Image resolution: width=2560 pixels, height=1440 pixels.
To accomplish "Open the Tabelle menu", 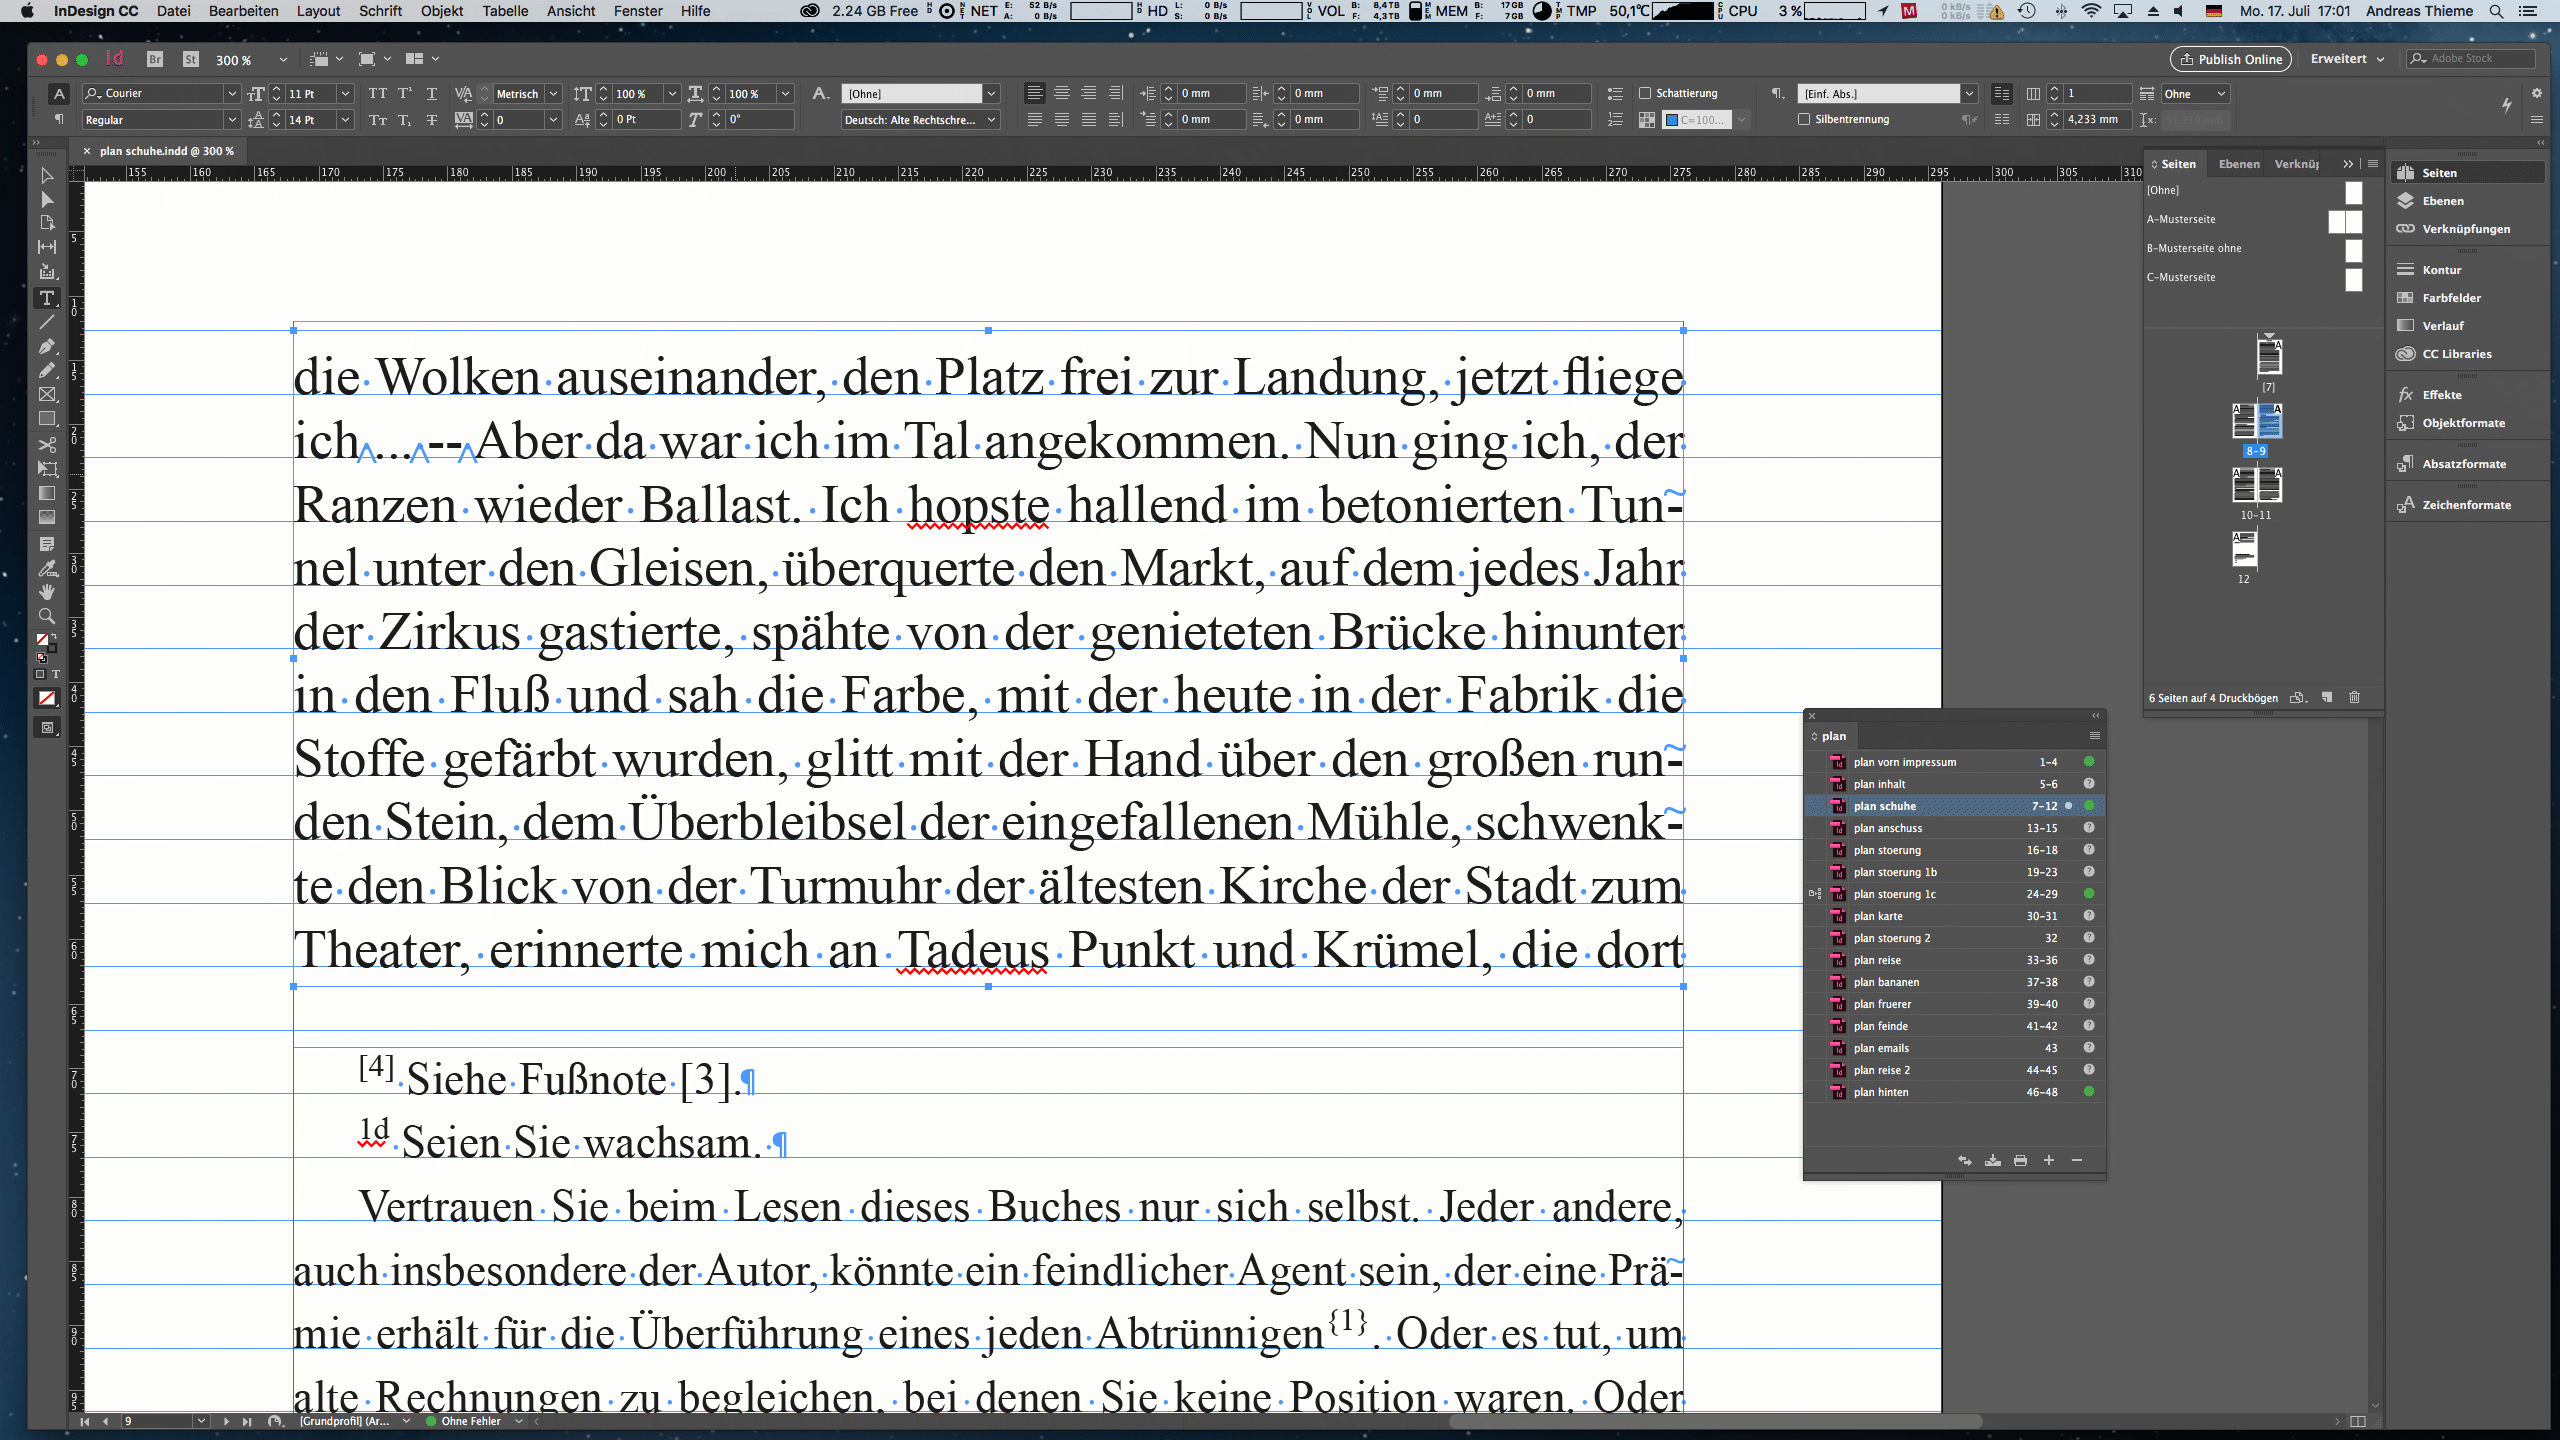I will coord(505,11).
